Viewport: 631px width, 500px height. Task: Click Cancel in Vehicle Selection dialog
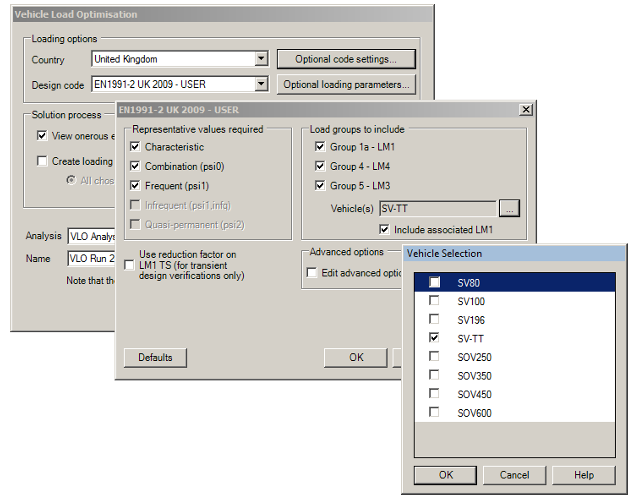click(514, 475)
